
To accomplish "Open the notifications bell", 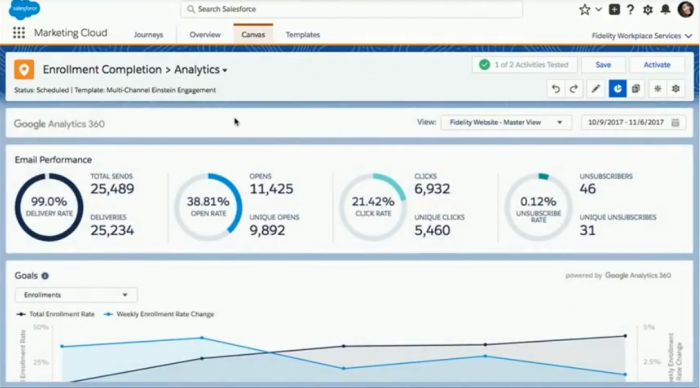I will click(x=665, y=9).
